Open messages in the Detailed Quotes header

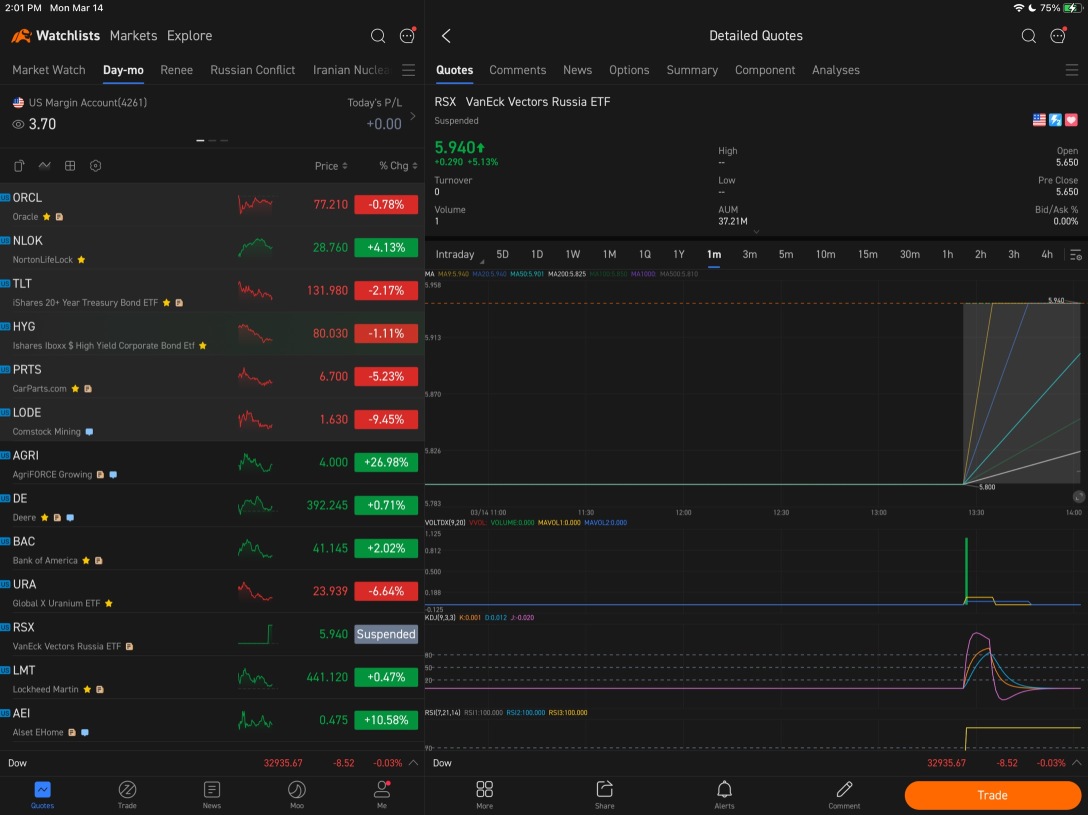pyautogui.click(x=1058, y=35)
